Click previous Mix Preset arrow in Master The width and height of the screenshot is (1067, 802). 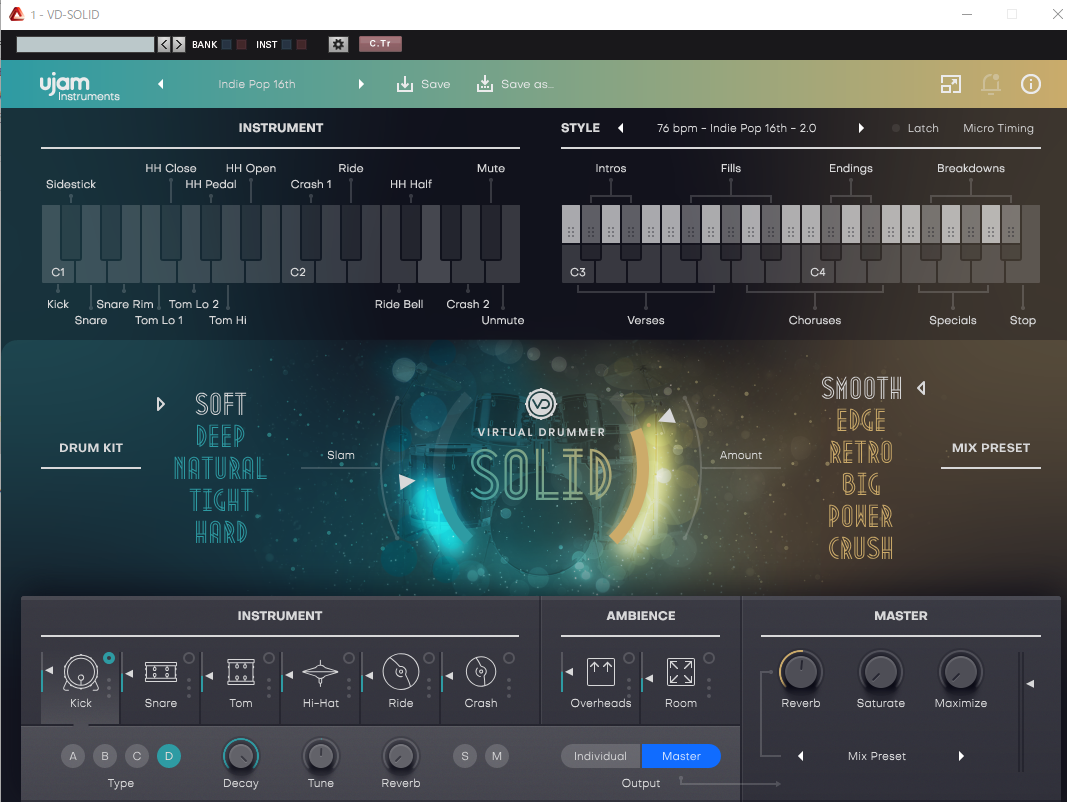801,756
